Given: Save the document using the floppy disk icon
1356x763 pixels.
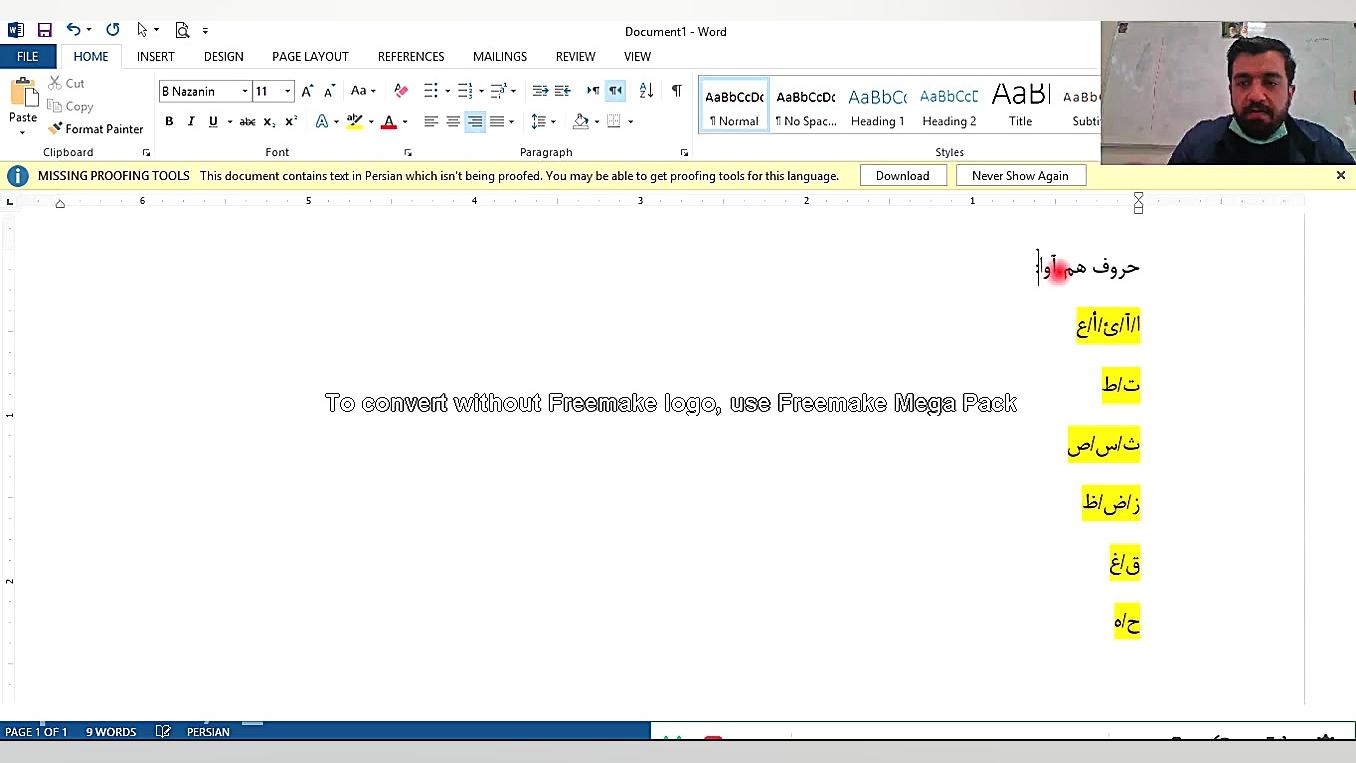Looking at the screenshot, I should [44, 30].
